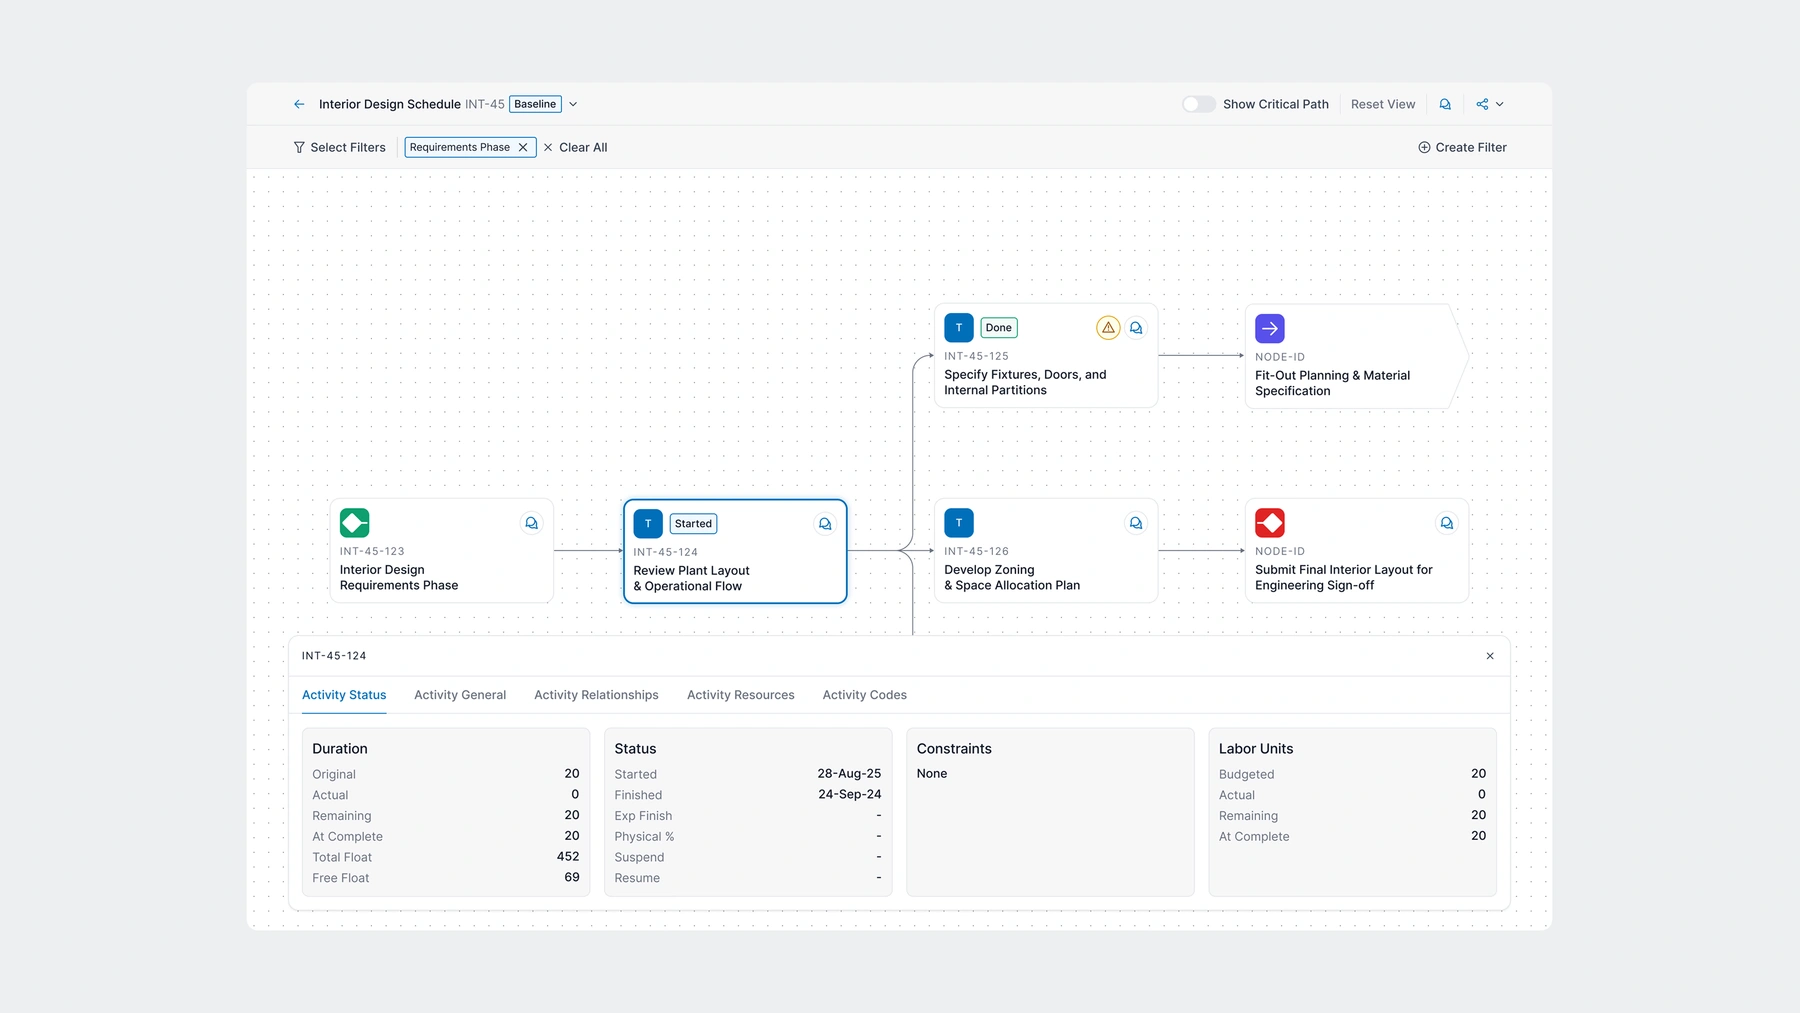Toggle Show Critical Path switch

tap(1198, 104)
